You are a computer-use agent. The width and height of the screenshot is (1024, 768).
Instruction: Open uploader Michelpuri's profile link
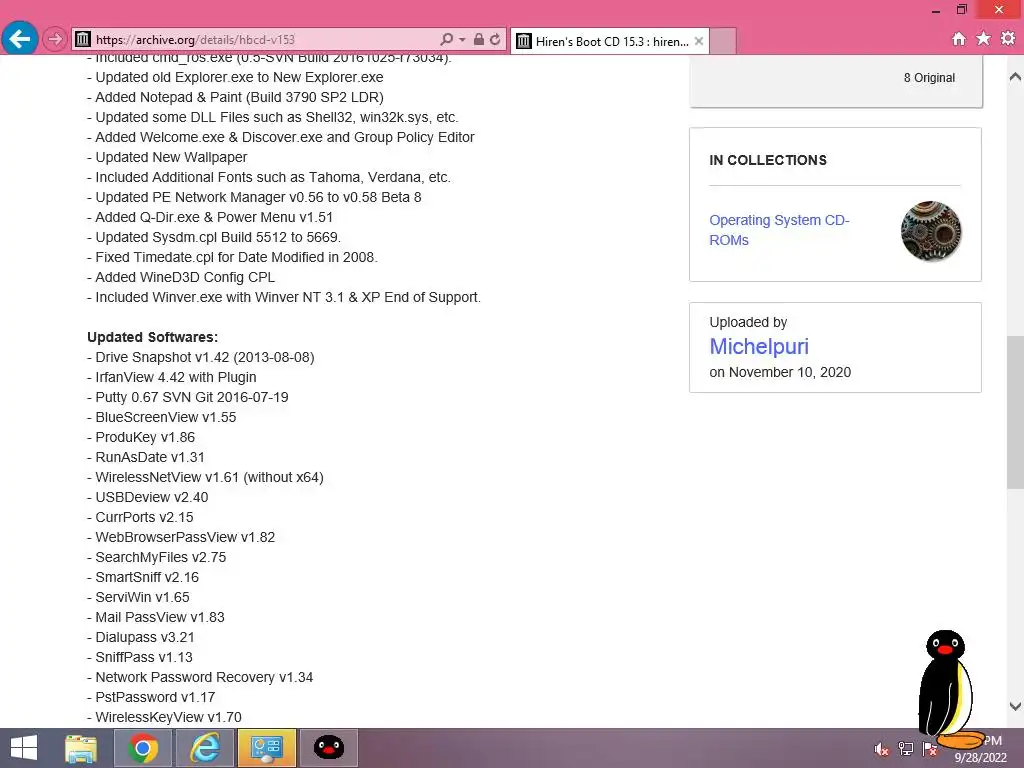click(x=759, y=346)
